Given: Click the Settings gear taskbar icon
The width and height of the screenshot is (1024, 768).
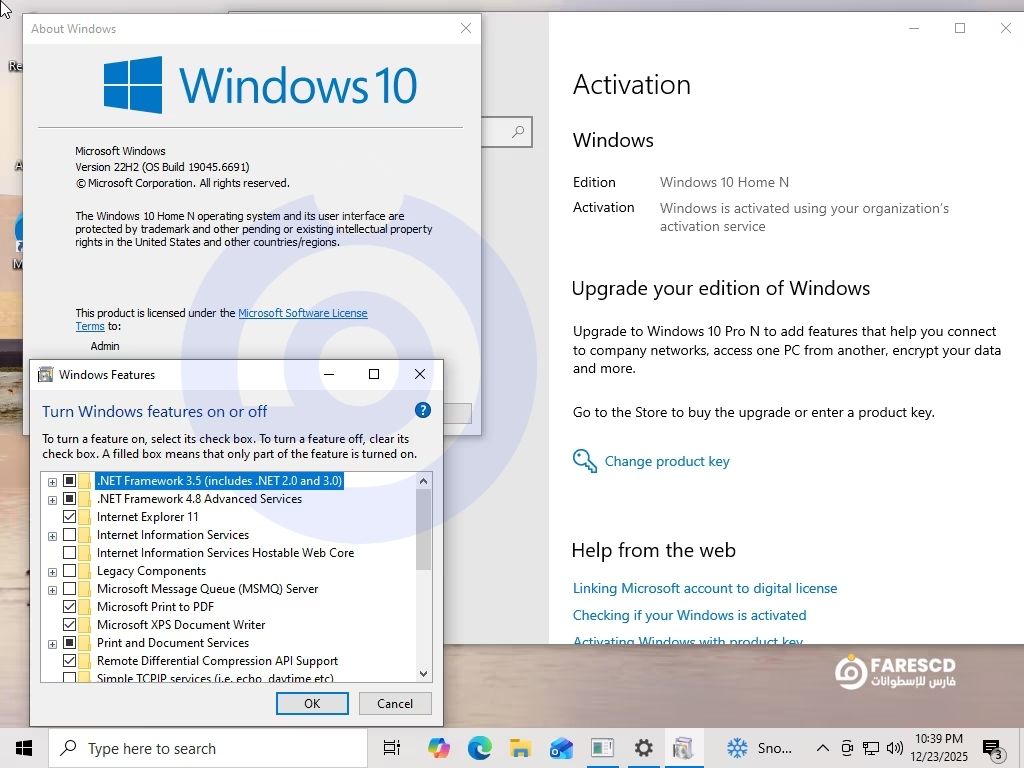Looking at the screenshot, I should click(x=643, y=748).
